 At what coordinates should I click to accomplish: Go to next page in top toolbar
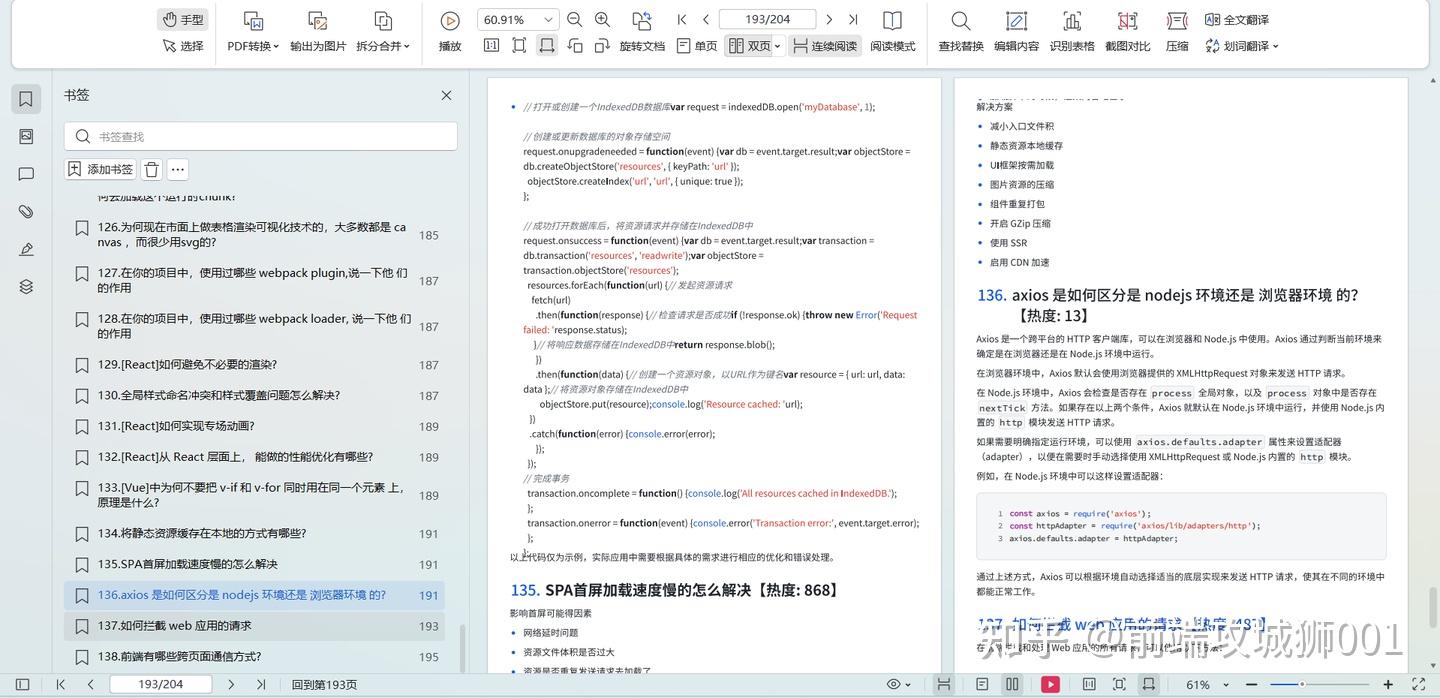click(x=828, y=20)
